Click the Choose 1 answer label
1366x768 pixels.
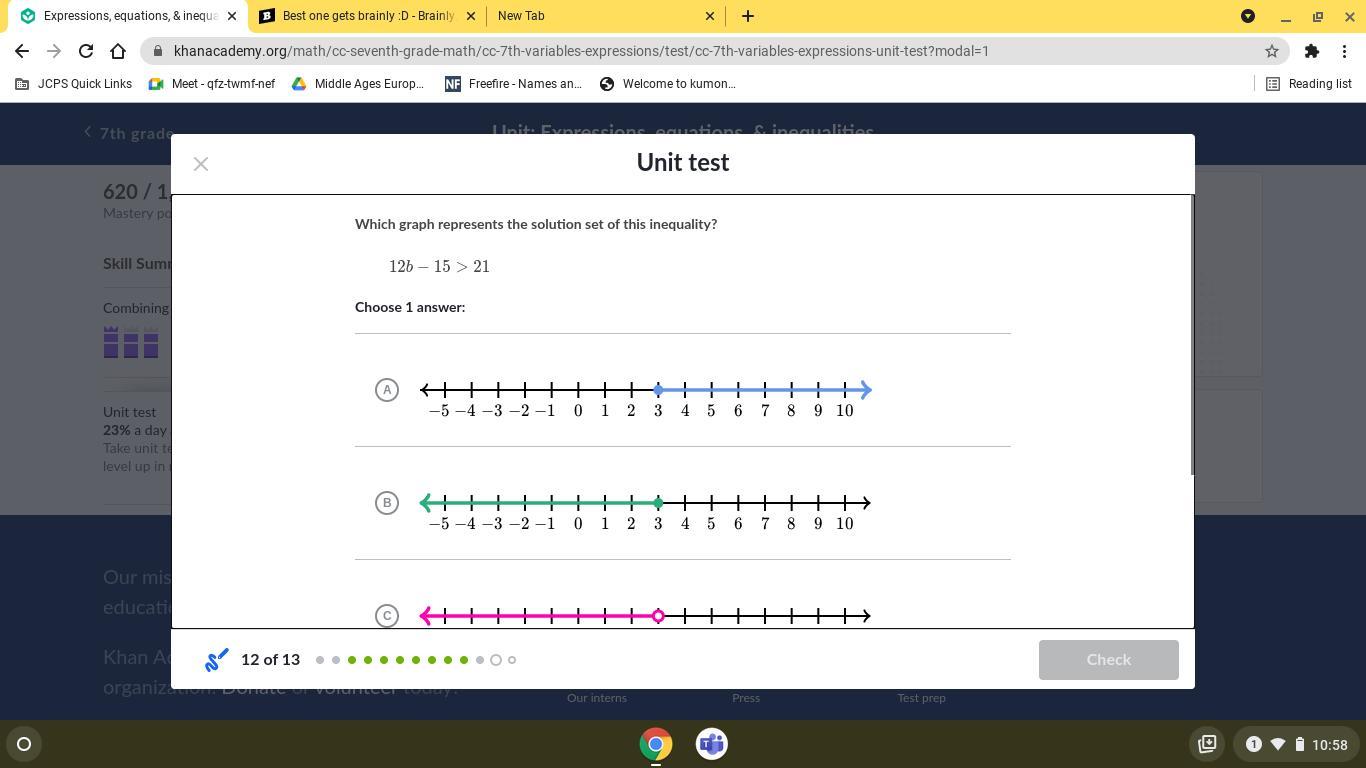[410, 307]
